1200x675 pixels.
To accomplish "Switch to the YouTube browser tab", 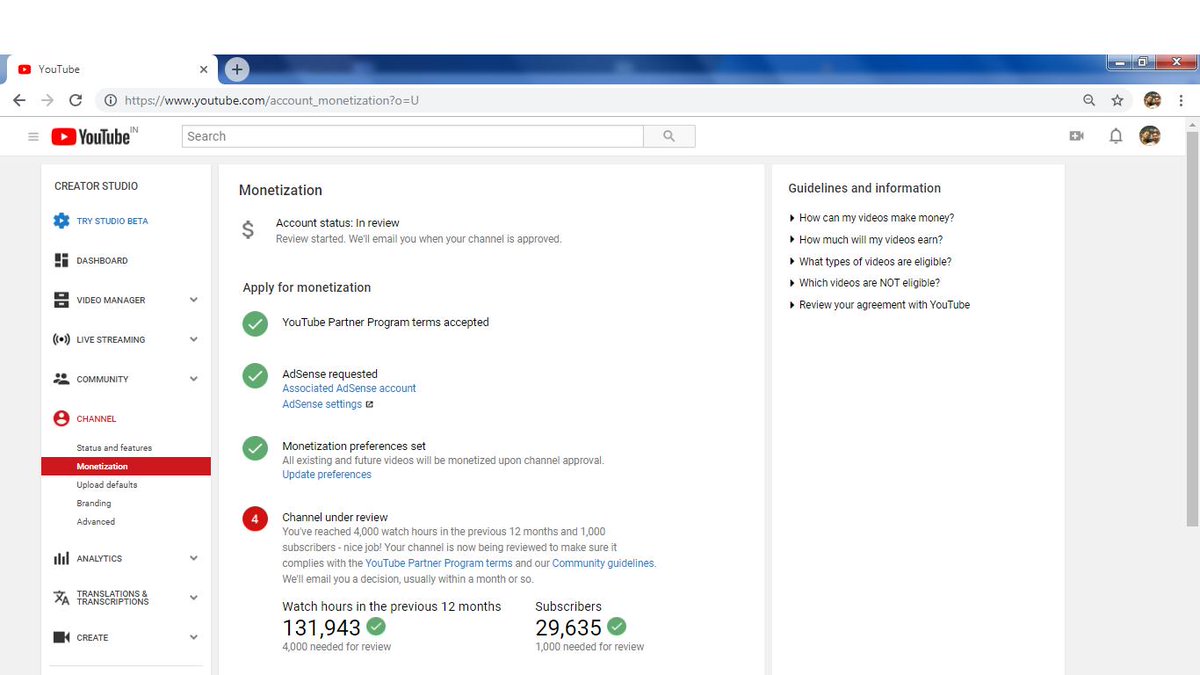I will pyautogui.click(x=112, y=69).
